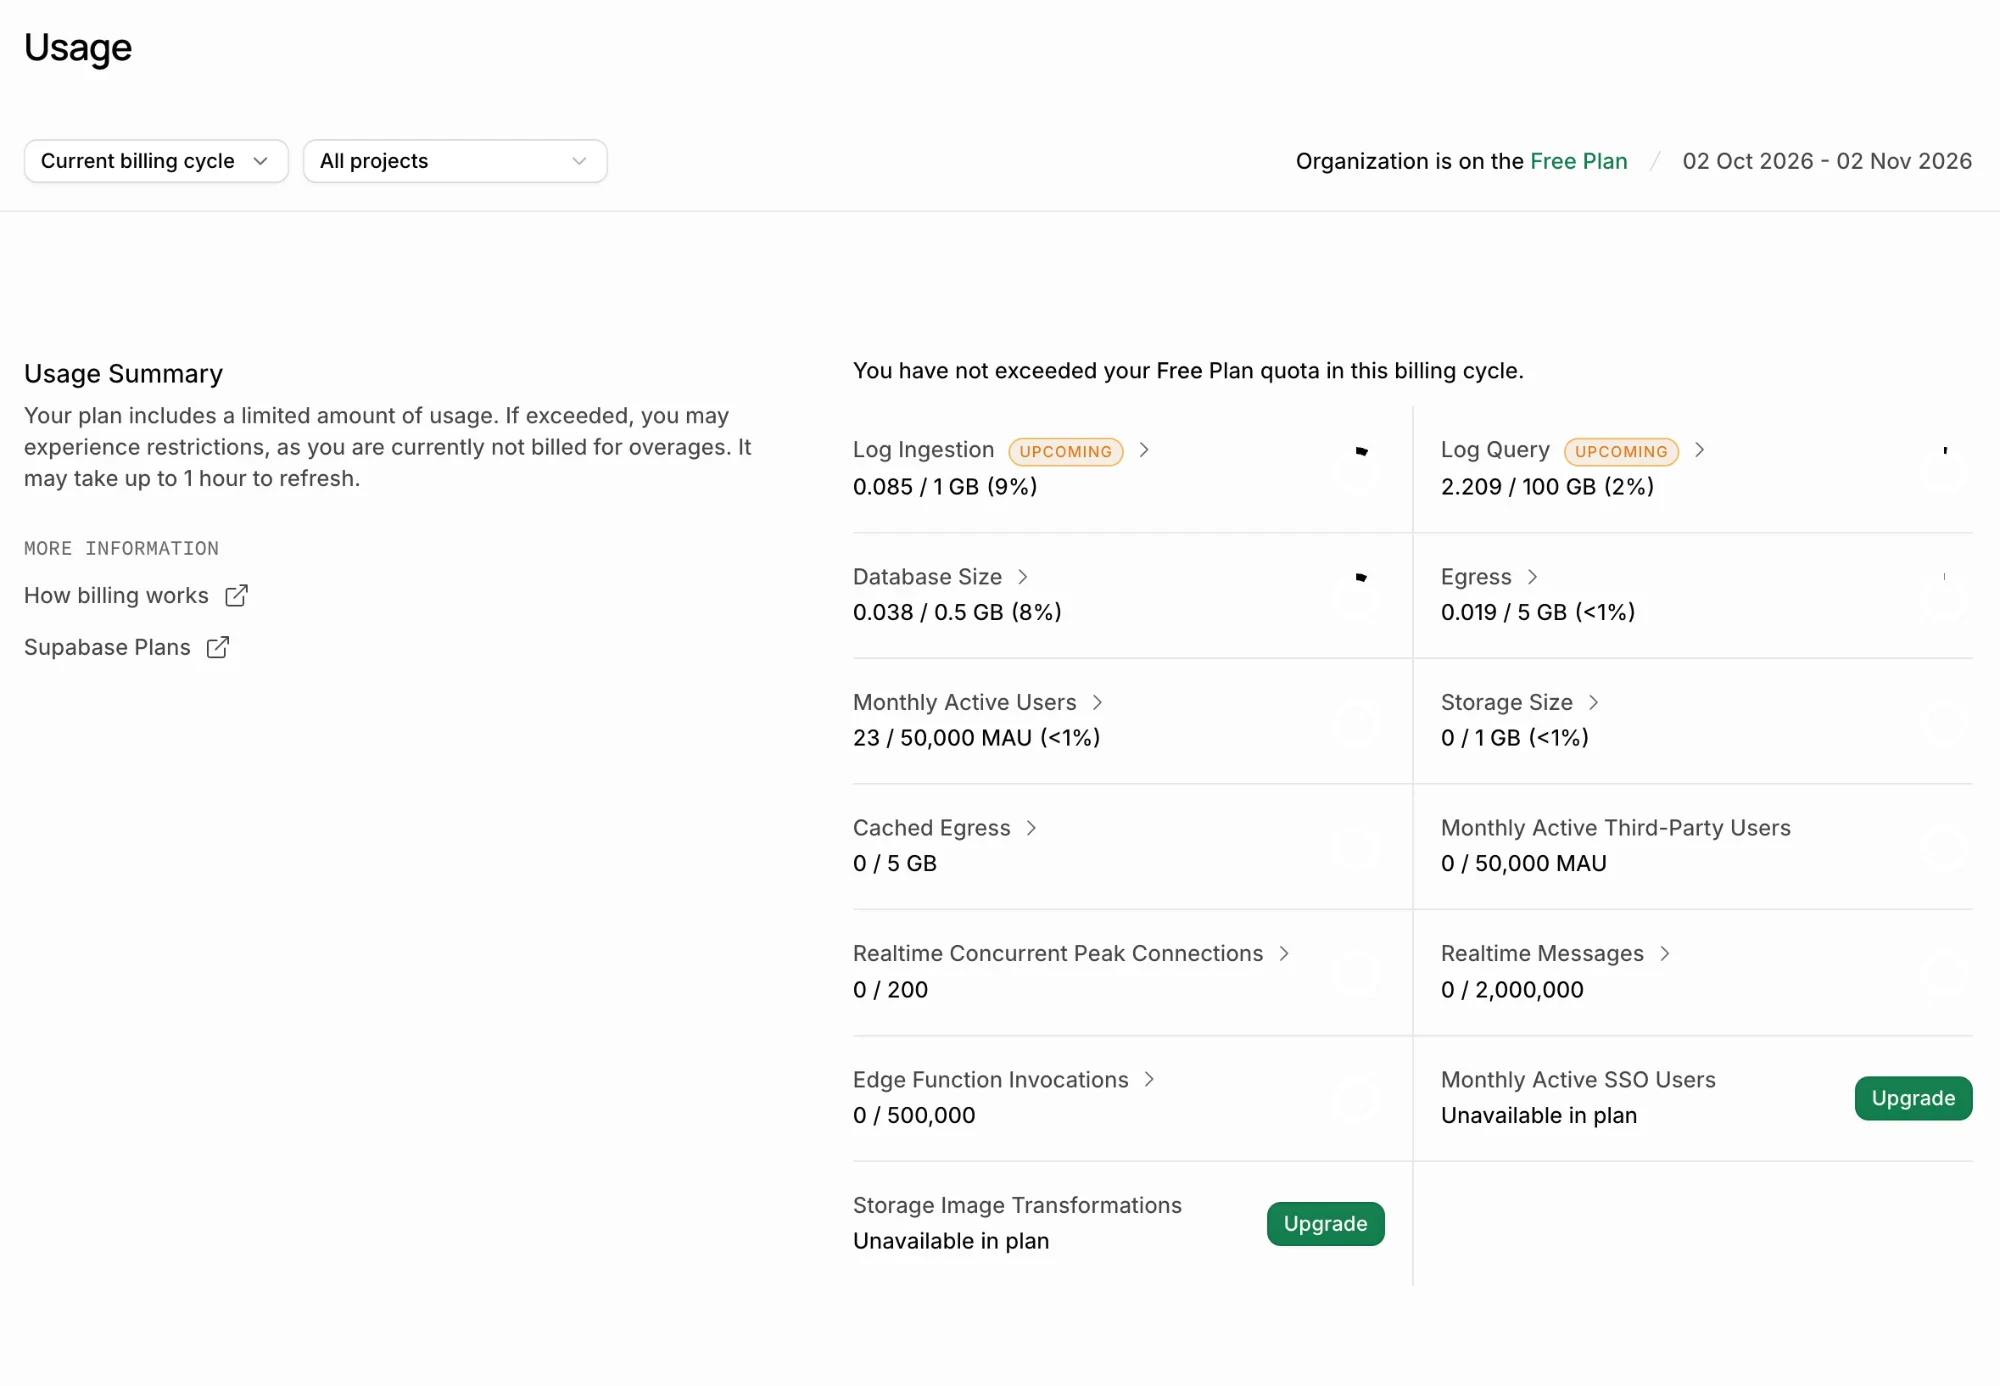Open Realtime Messages details chevron
This screenshot has width=2000, height=1386.
[1665, 954]
